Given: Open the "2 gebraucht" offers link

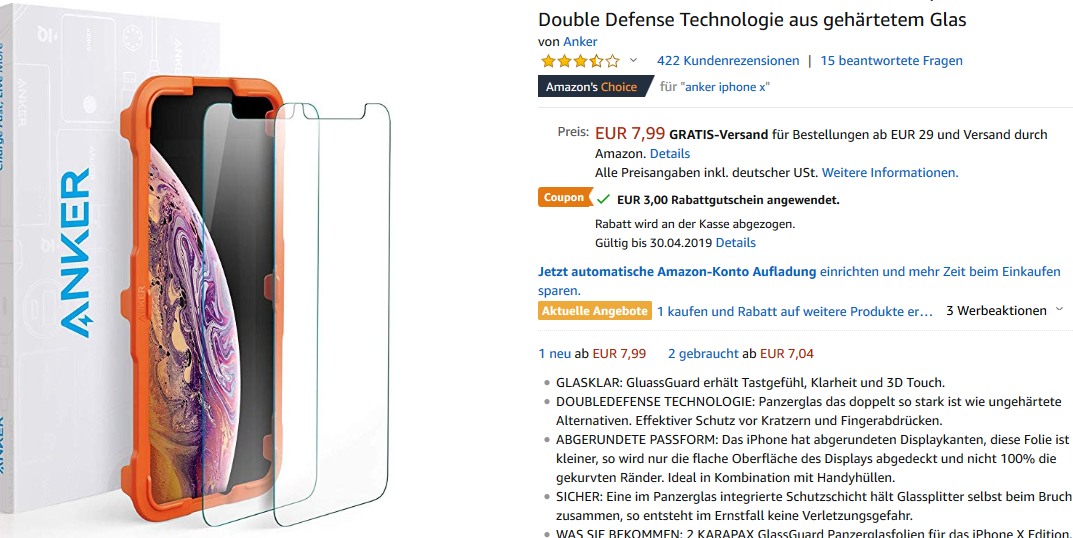Looking at the screenshot, I should pos(703,353).
